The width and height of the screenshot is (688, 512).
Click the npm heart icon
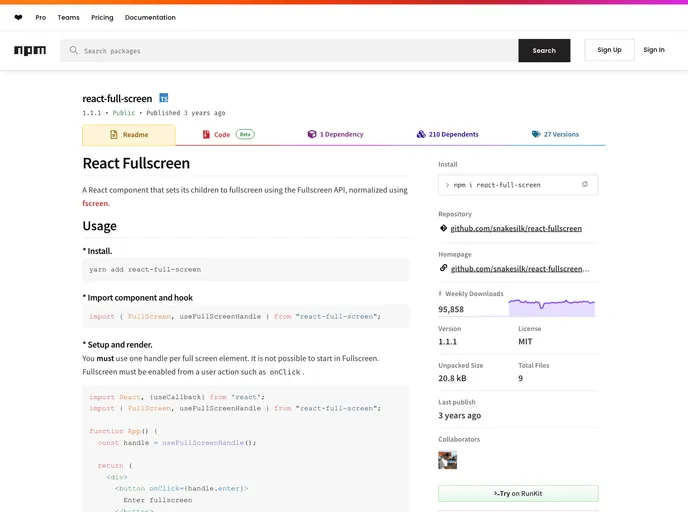pyautogui.click(x=18, y=18)
